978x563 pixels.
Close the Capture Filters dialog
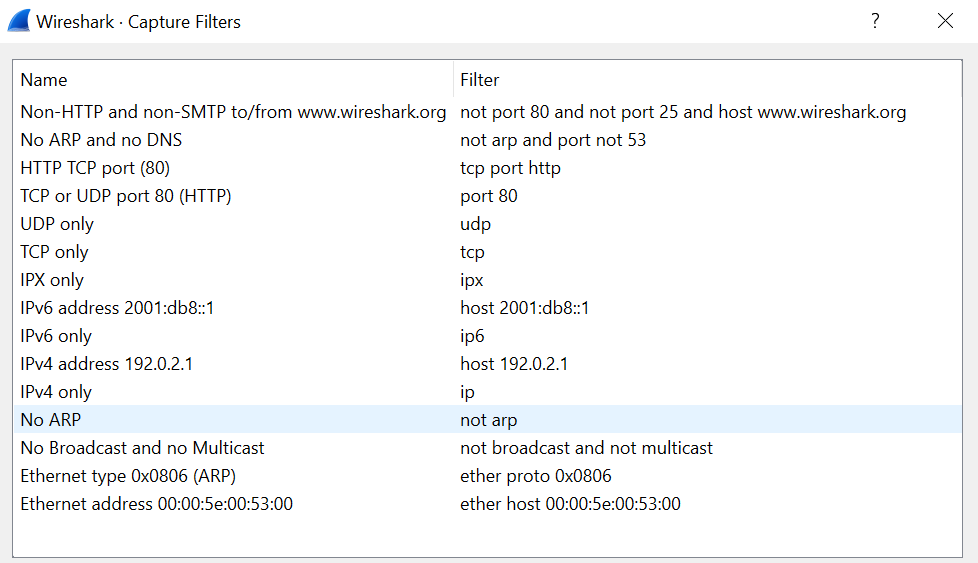pyautogui.click(x=945, y=21)
